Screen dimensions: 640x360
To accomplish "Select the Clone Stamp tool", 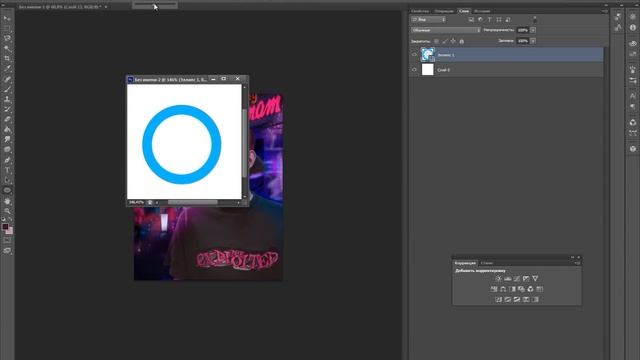I will (x=7, y=99).
